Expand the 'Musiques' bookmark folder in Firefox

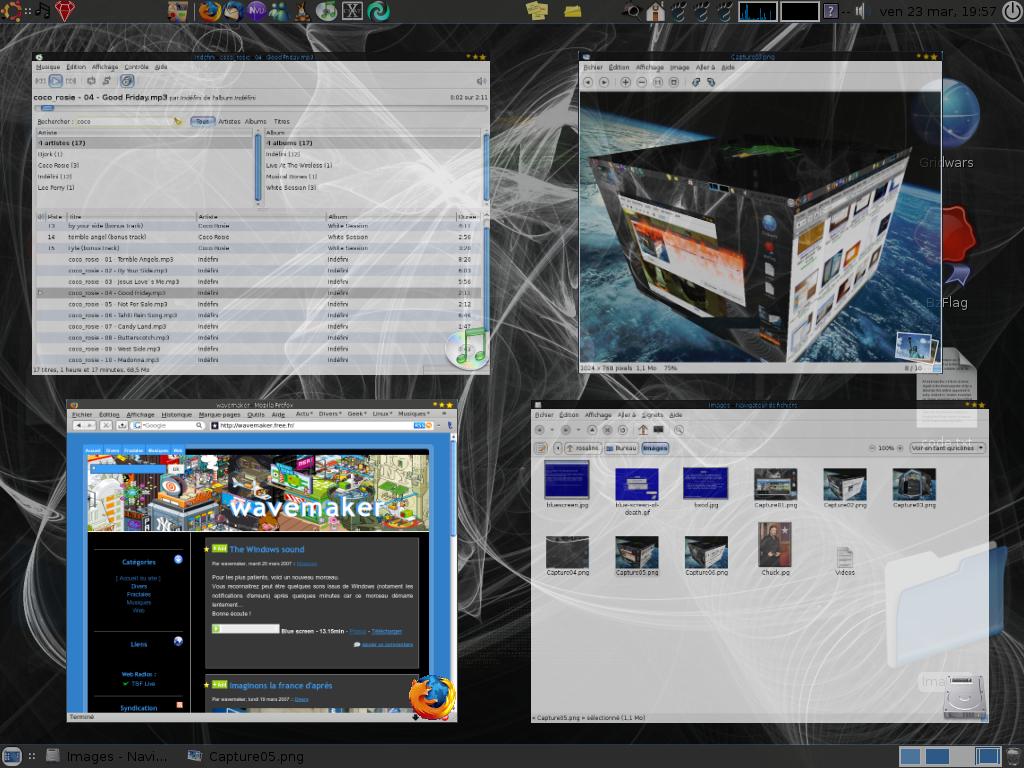pyautogui.click(x=414, y=414)
